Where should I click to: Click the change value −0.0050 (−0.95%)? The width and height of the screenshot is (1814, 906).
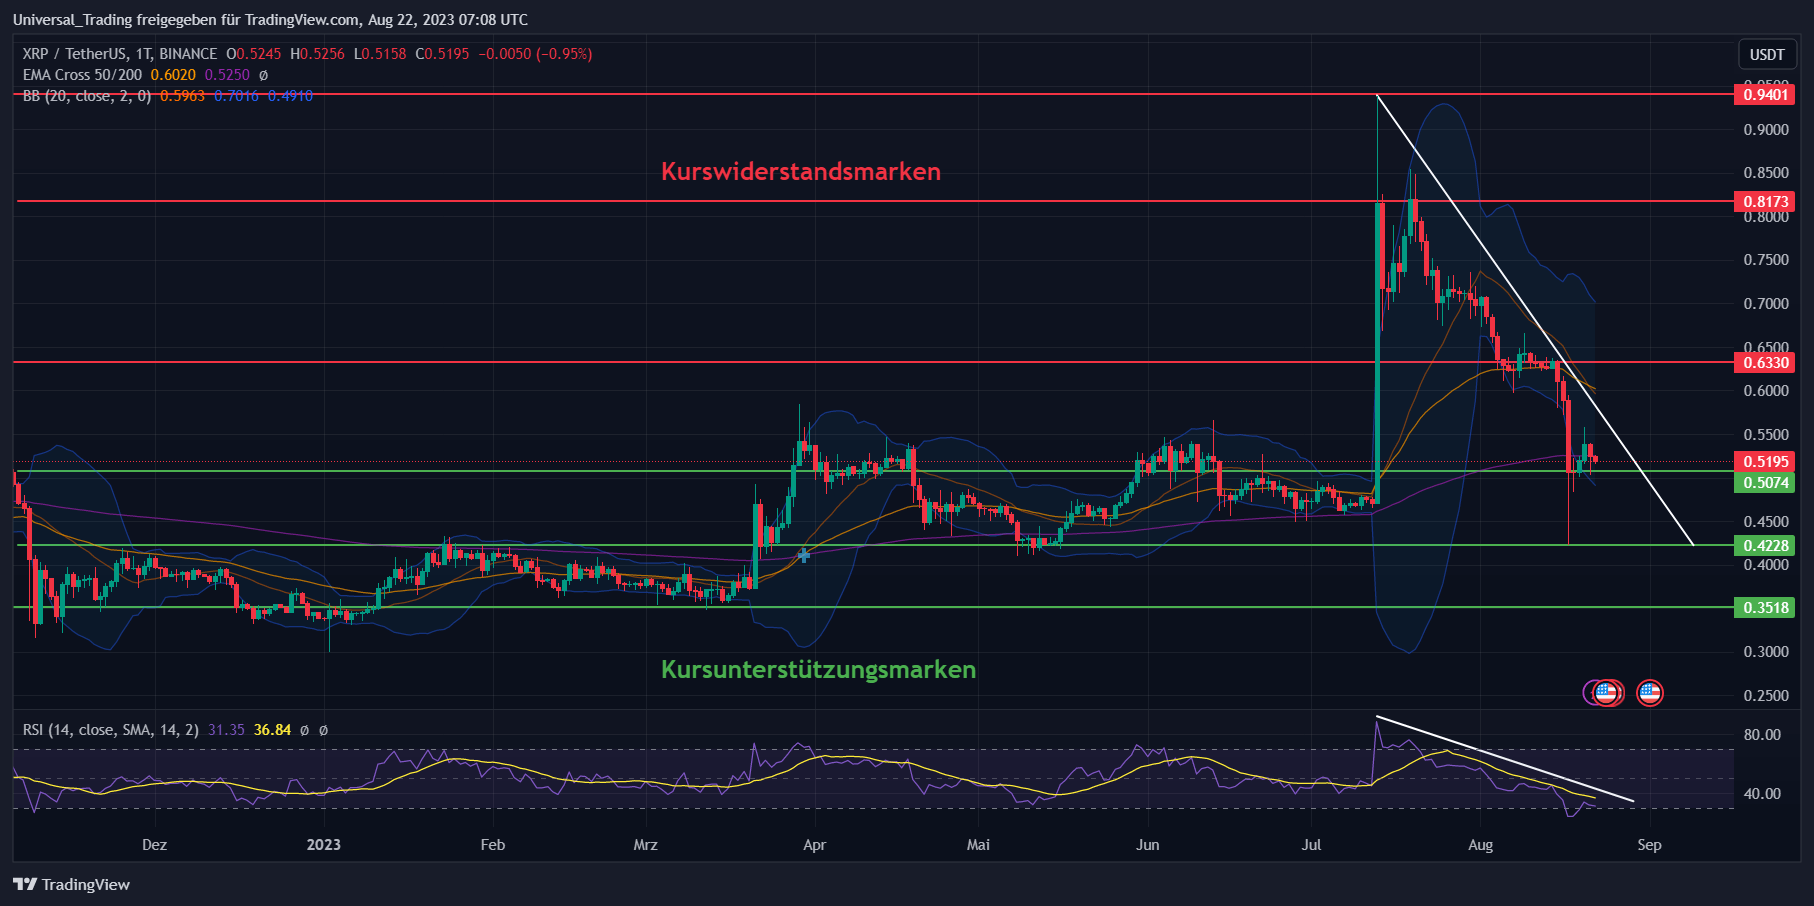click(535, 54)
